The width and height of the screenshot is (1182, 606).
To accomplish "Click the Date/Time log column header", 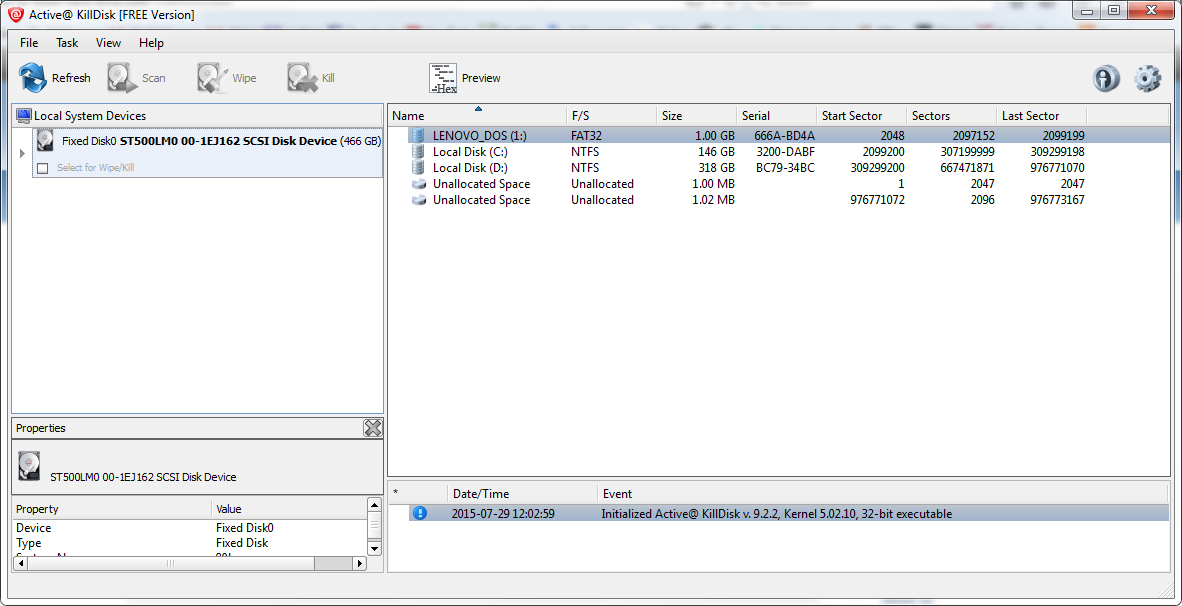I will [x=481, y=494].
